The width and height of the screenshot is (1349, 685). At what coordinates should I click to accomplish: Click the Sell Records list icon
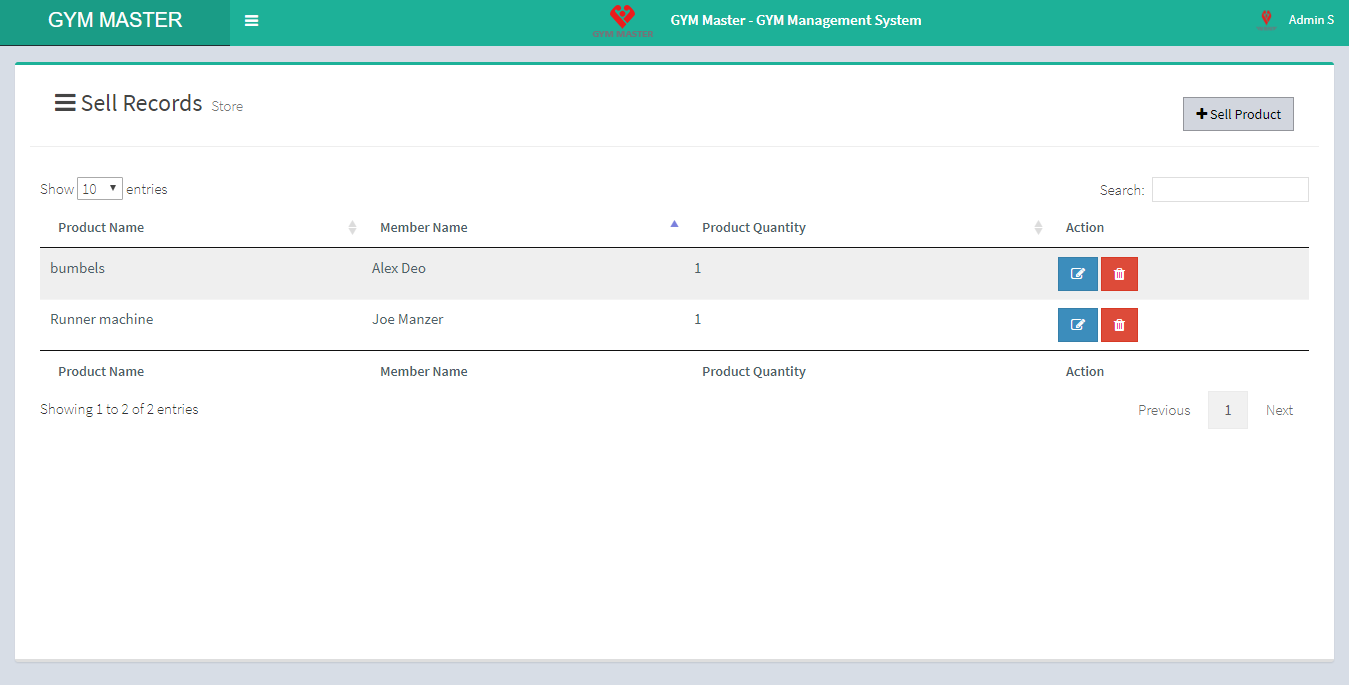pyautogui.click(x=65, y=103)
